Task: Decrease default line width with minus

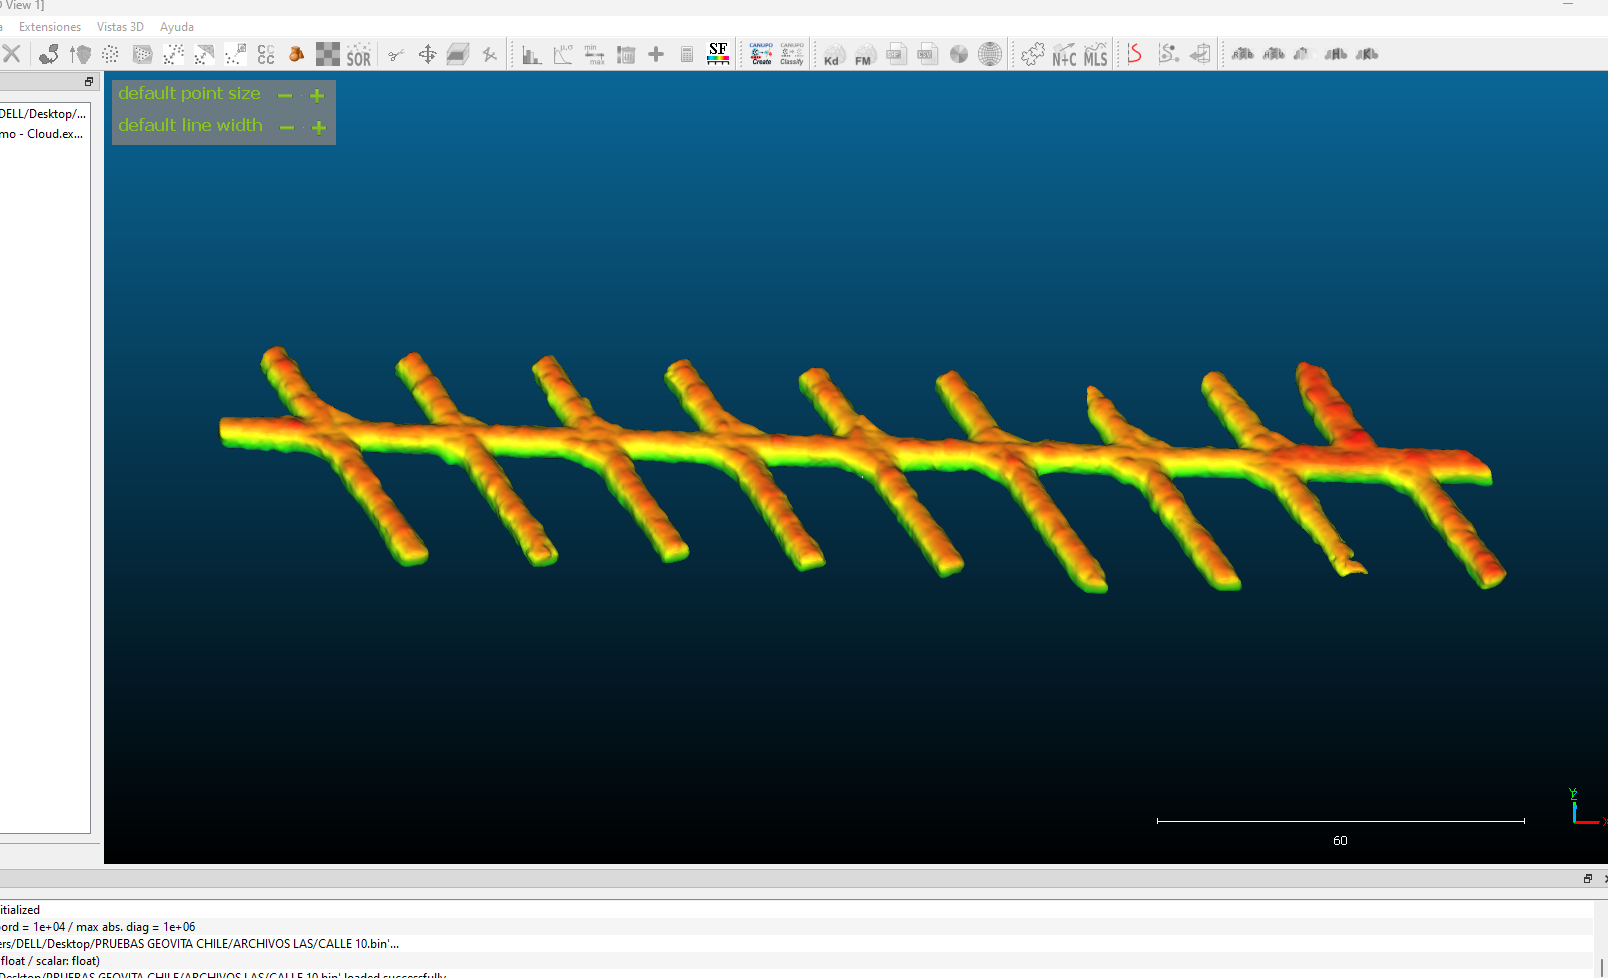Action: 287,128
